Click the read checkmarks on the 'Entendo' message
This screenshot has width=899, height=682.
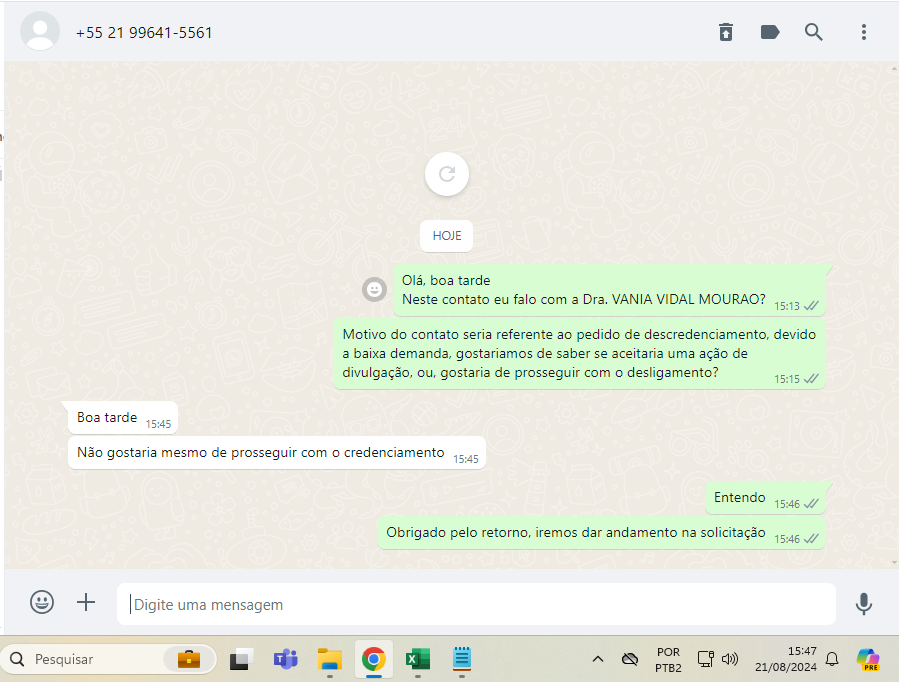(811, 504)
